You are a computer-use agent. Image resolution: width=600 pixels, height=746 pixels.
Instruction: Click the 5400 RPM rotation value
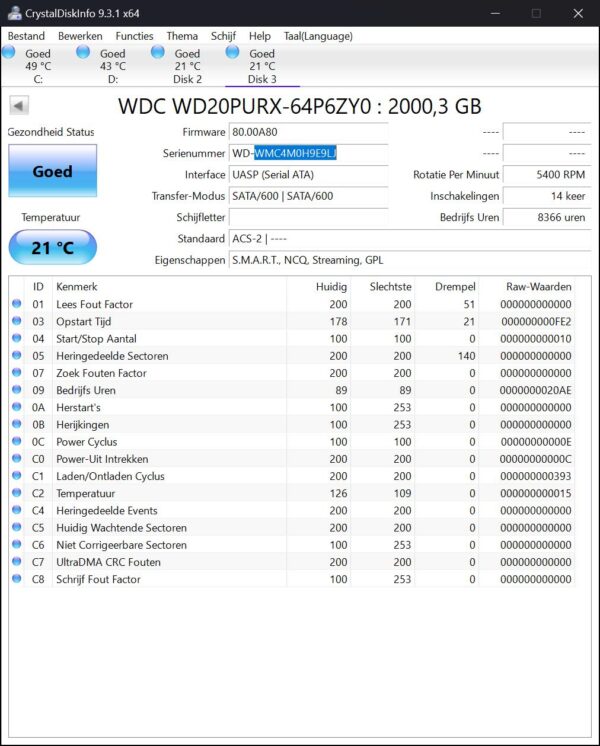click(x=547, y=175)
